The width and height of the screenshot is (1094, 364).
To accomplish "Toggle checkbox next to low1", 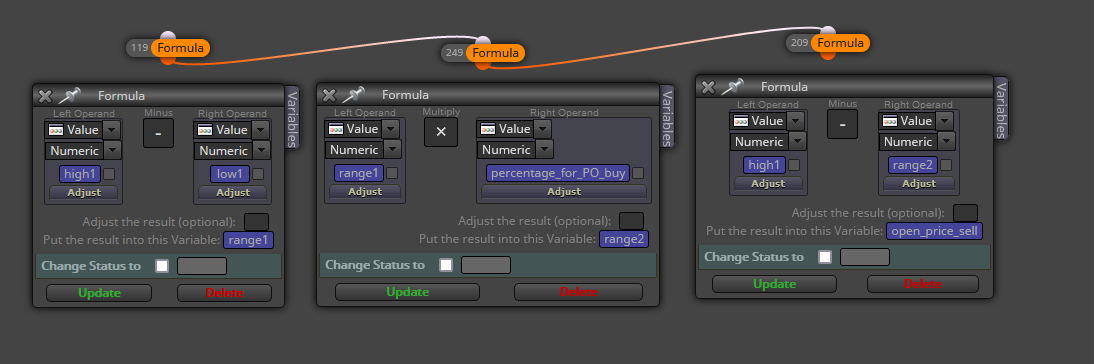I will pyautogui.click(x=258, y=174).
